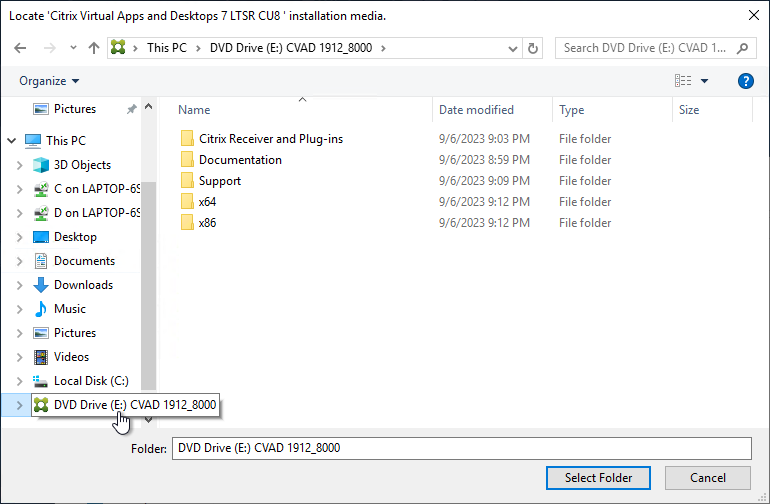This screenshot has height=504, width=770.
Task: Confirm with the Select Folder button
Action: [598, 478]
